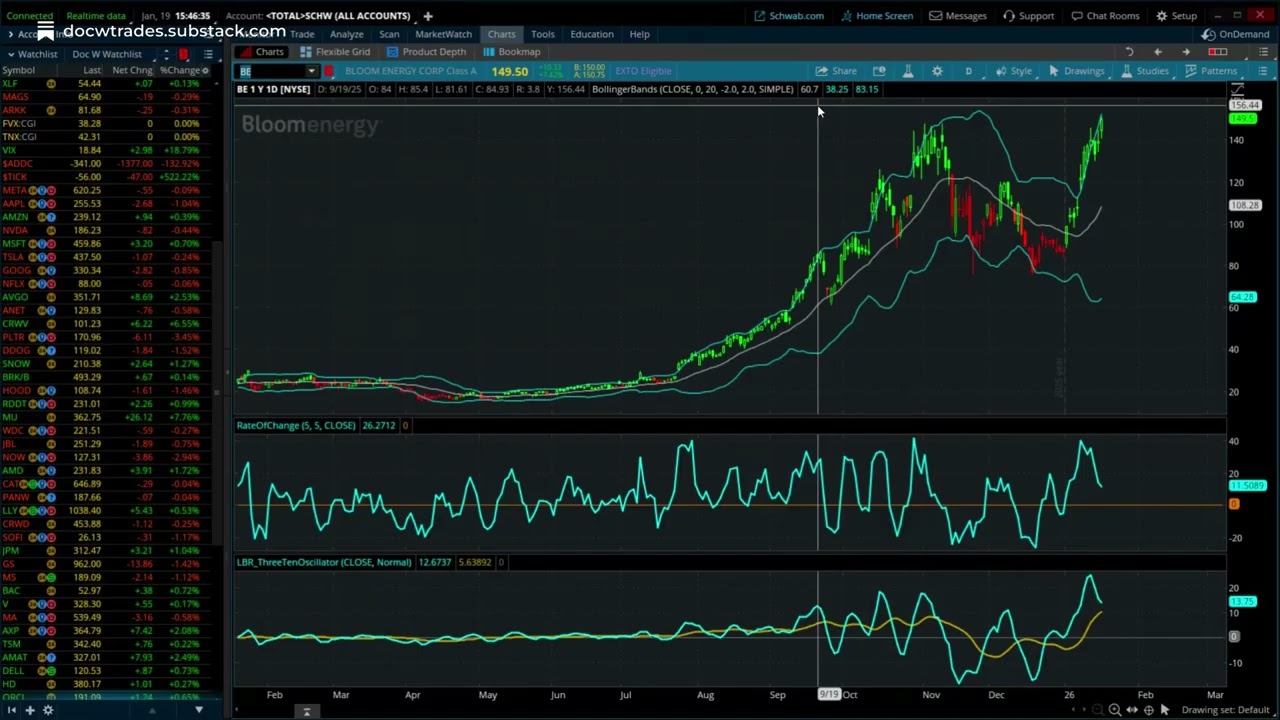Viewport: 1280px width, 720px height.
Task: Open the Studies dropdown menu
Action: tap(1144, 71)
